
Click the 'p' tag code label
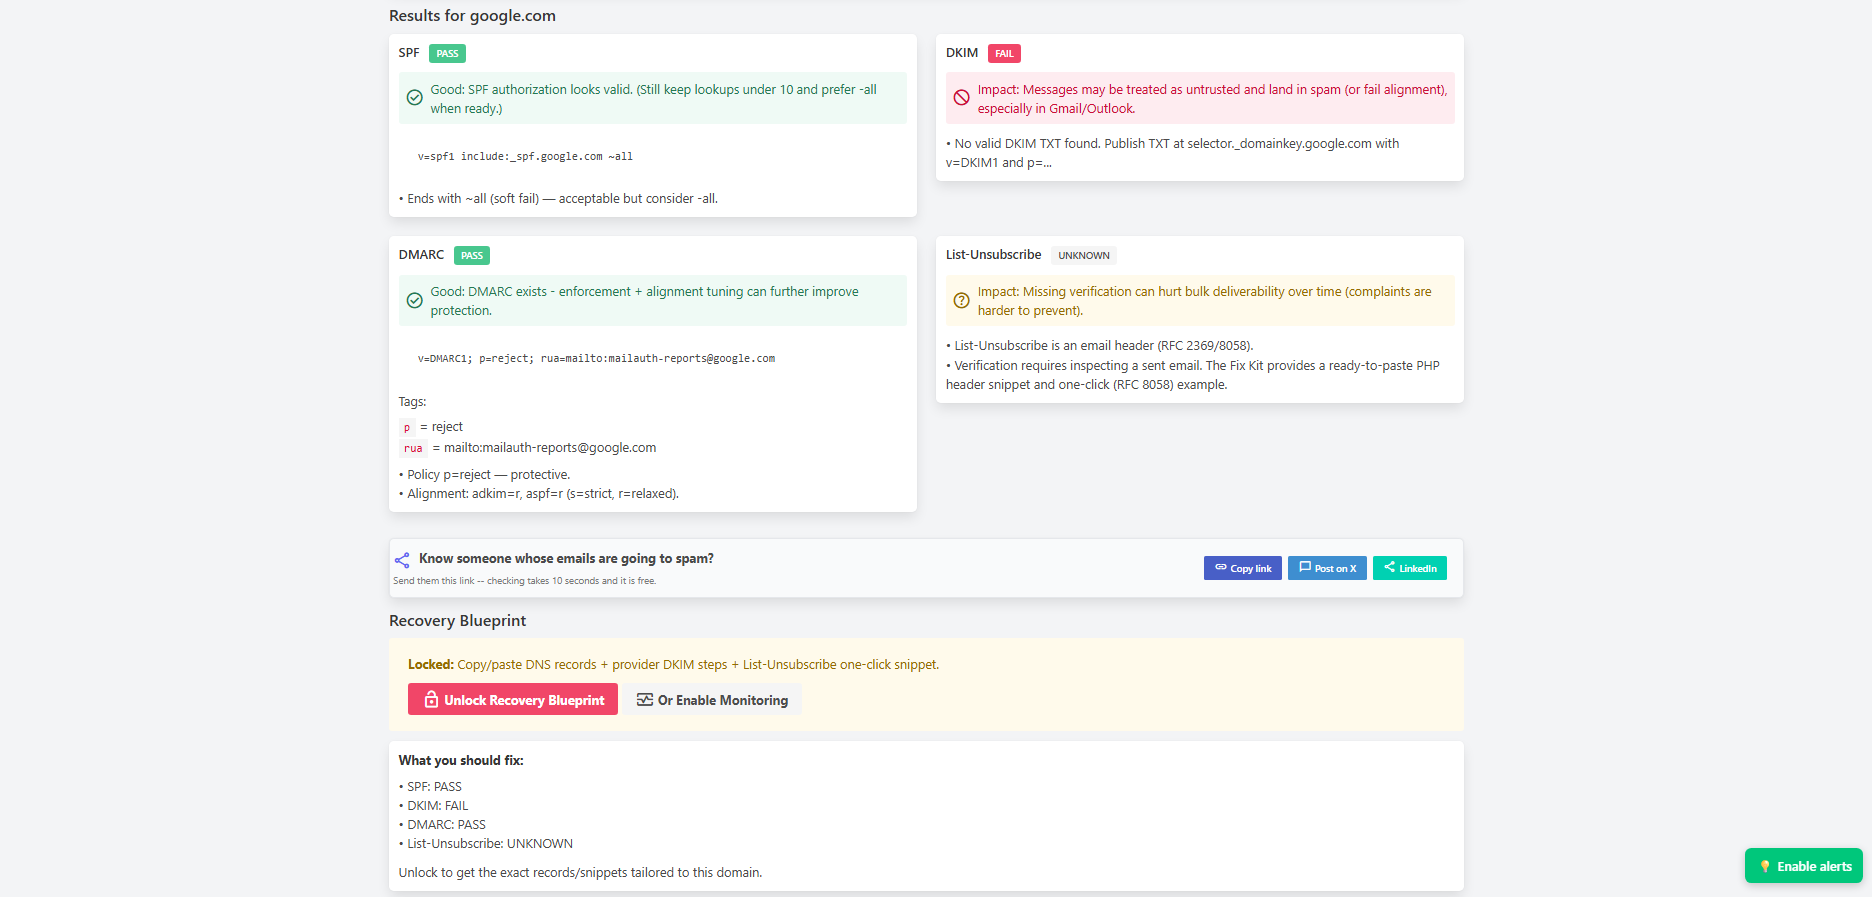[407, 427]
